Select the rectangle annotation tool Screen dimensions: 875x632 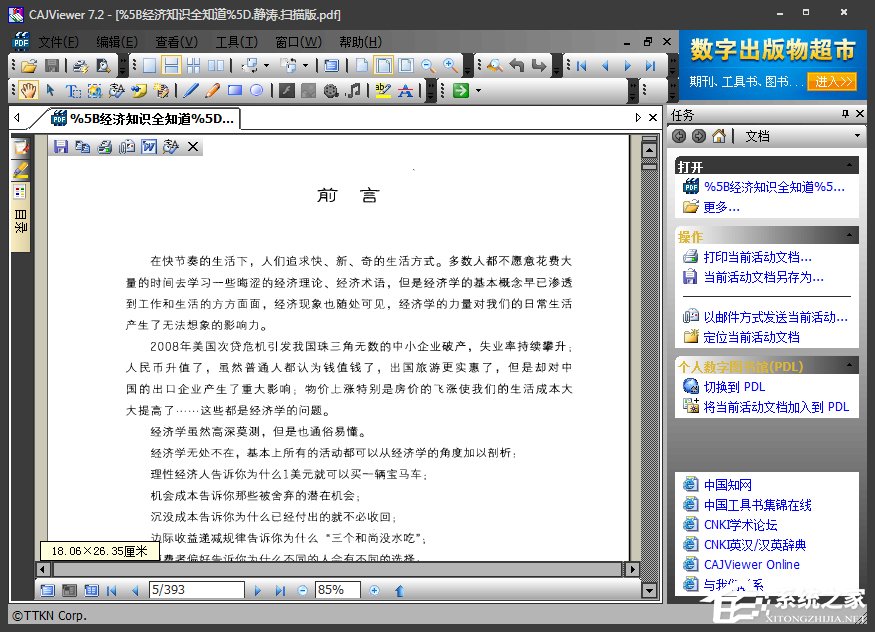click(x=237, y=90)
